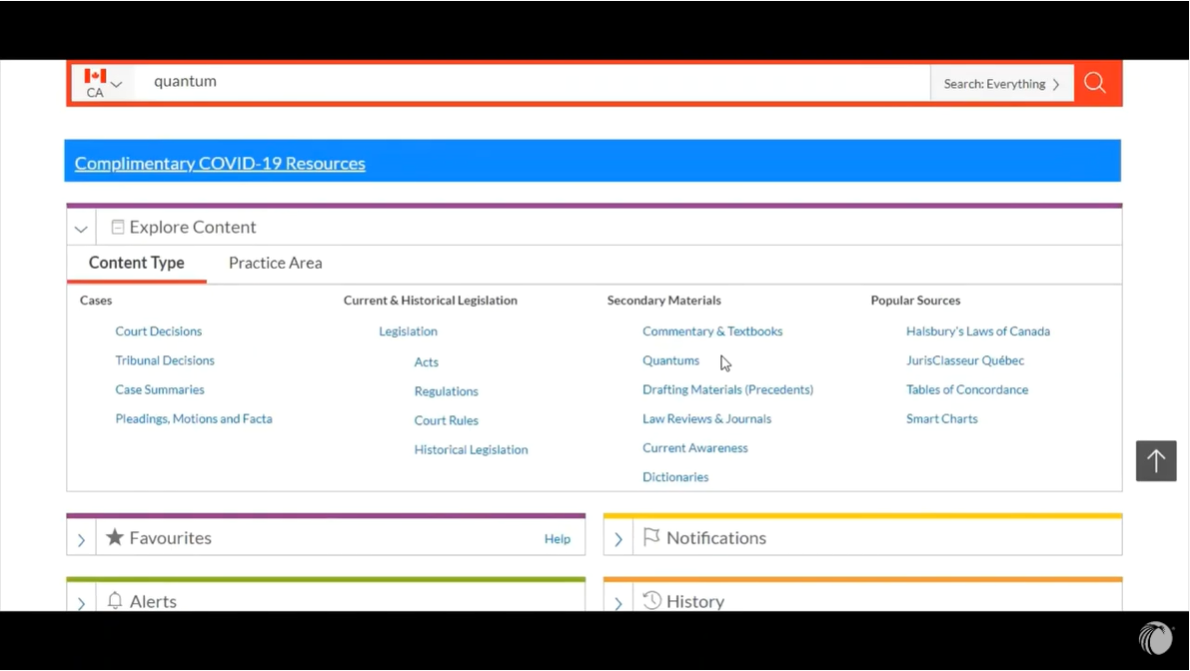Image resolution: width=1190 pixels, height=671 pixels.
Task: Click the orange search magnifier button
Action: 1096,83
